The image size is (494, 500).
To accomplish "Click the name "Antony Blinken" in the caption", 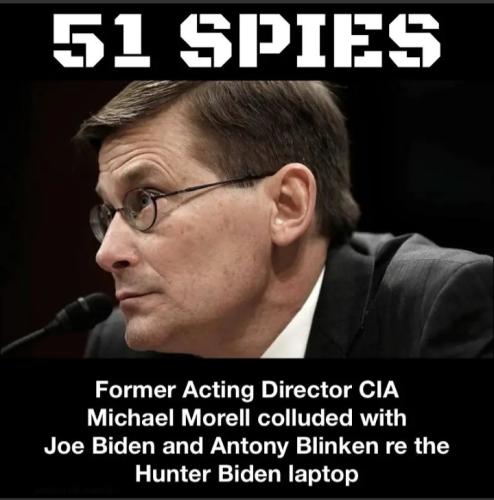I will 294,446.
